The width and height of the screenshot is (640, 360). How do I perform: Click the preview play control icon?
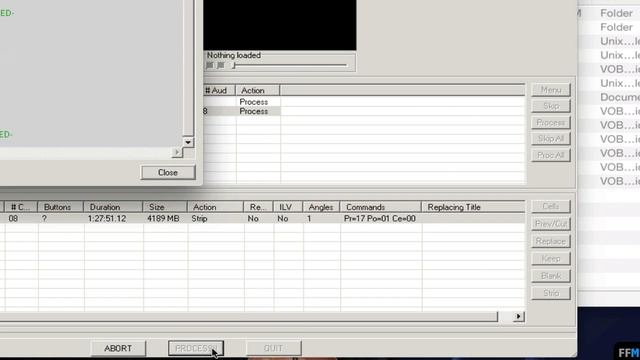210,65
